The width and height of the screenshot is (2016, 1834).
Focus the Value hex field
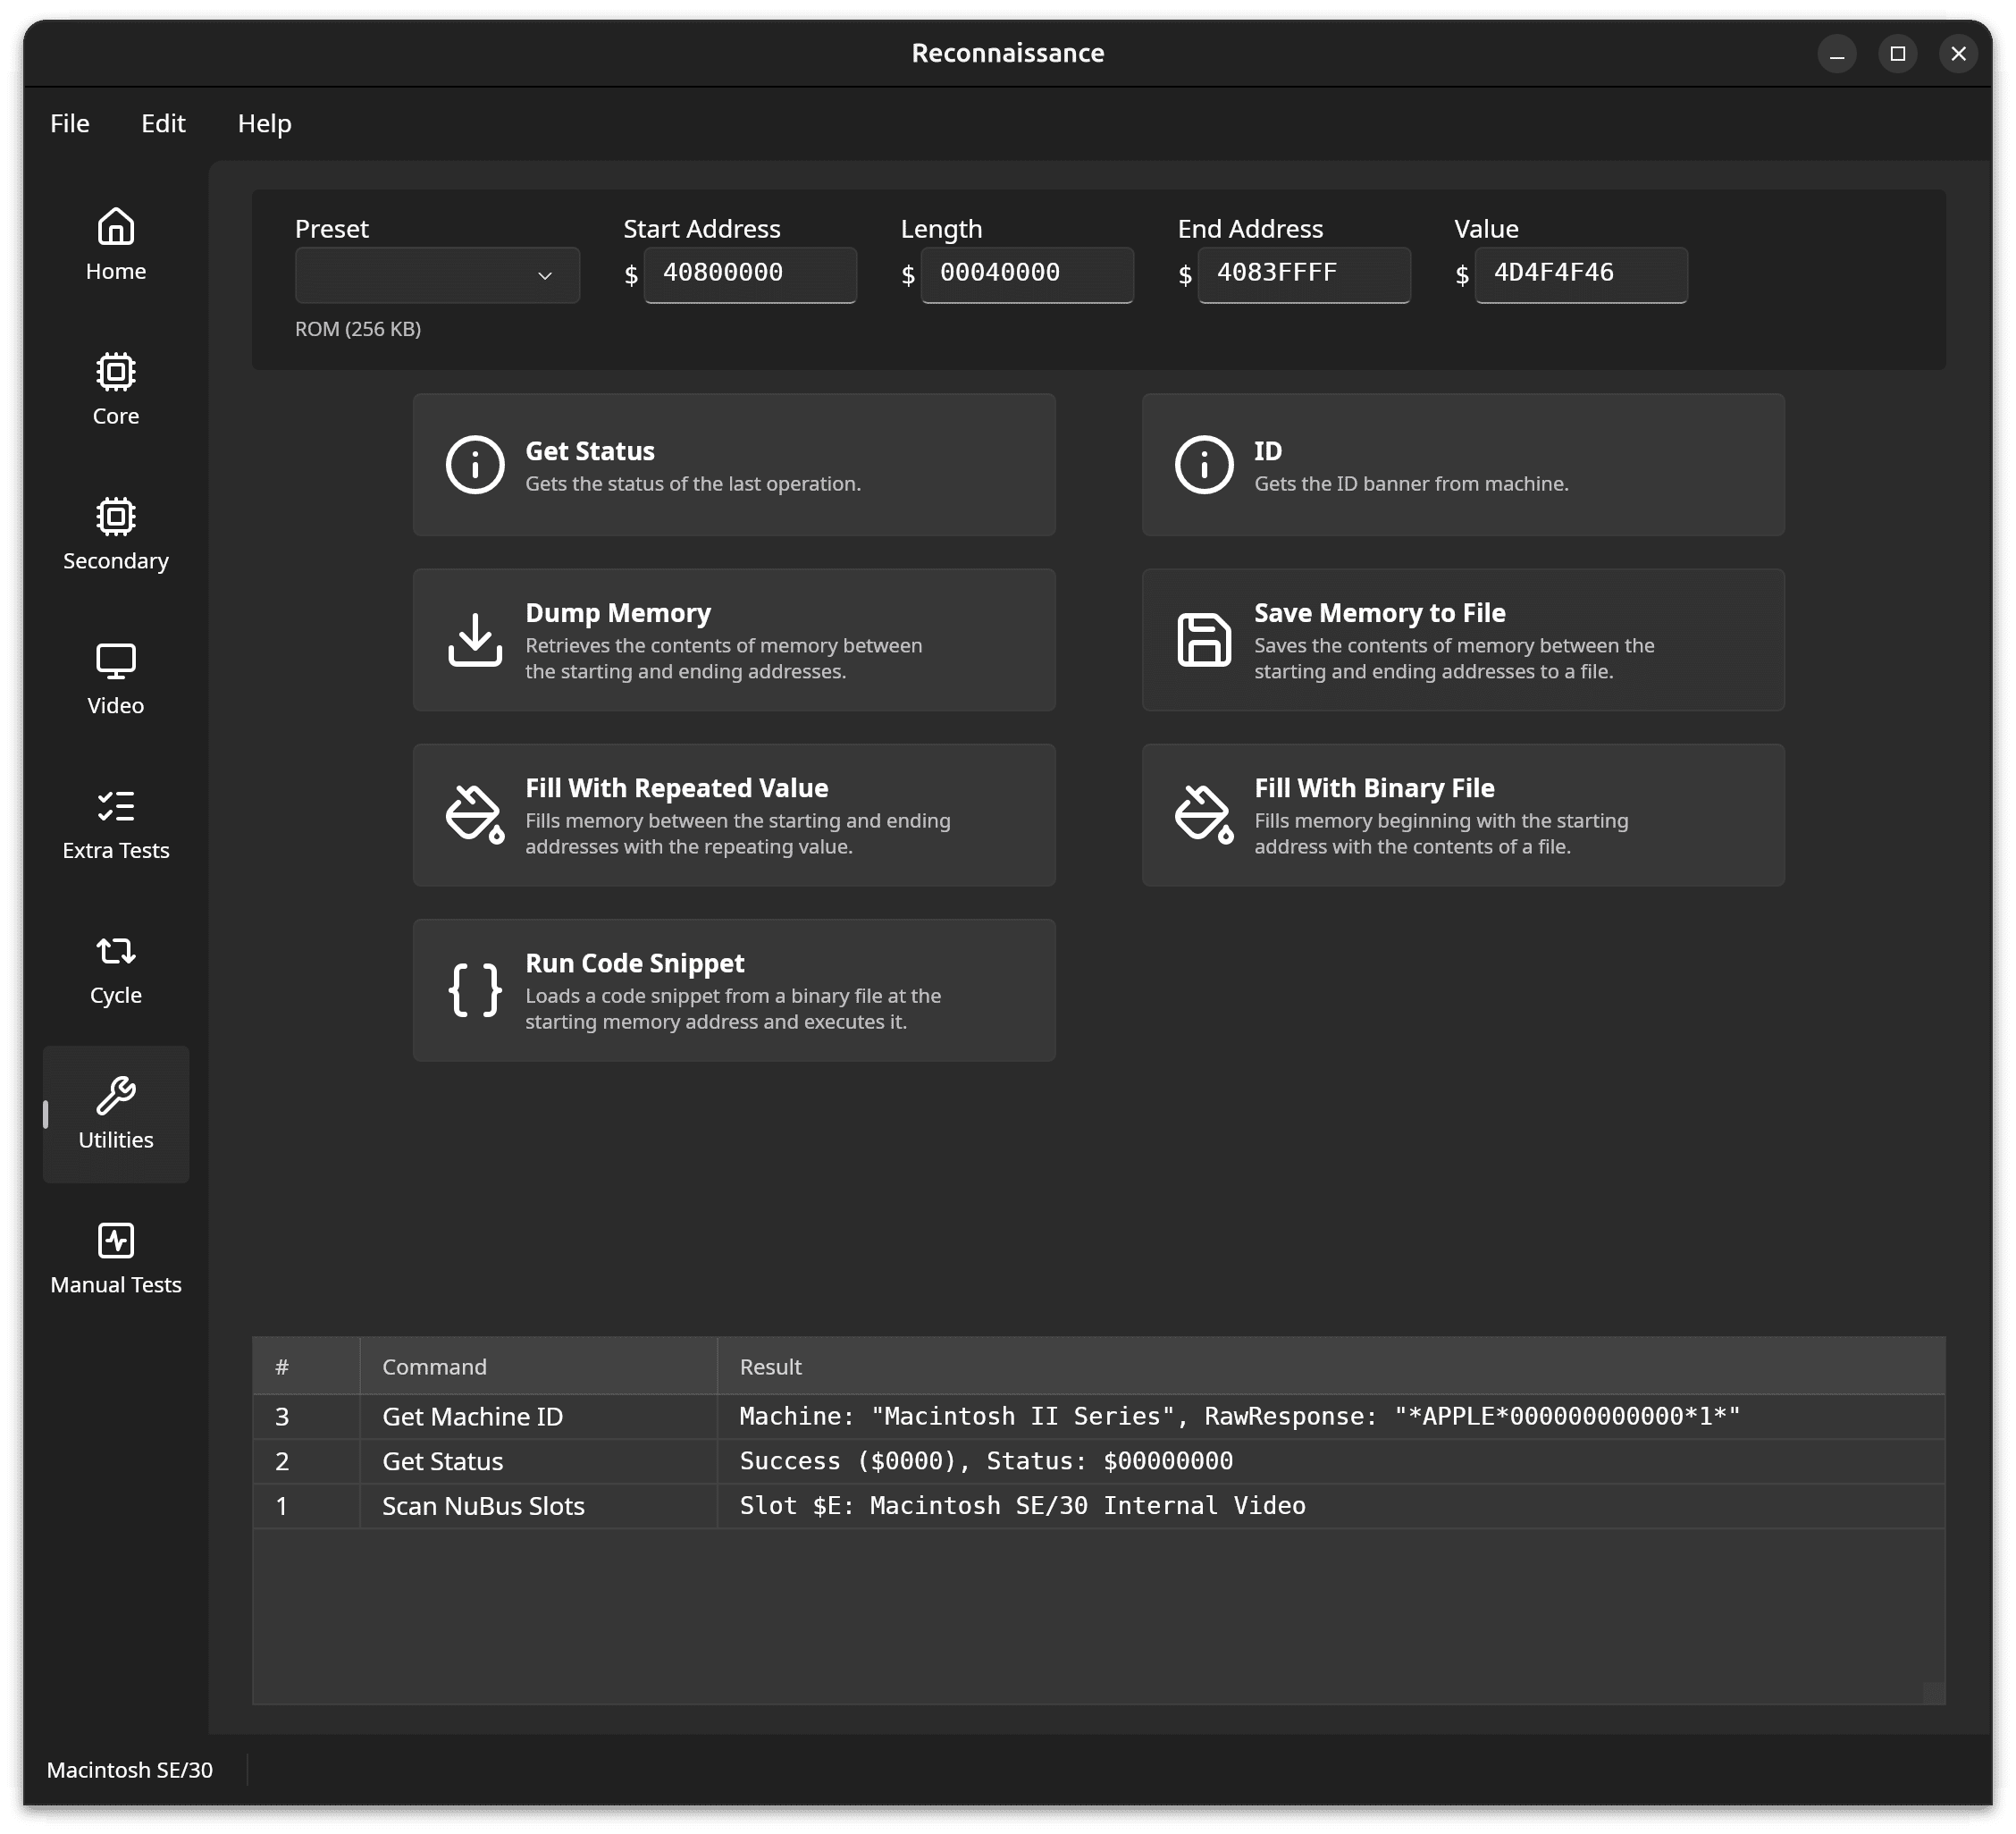(x=1580, y=273)
